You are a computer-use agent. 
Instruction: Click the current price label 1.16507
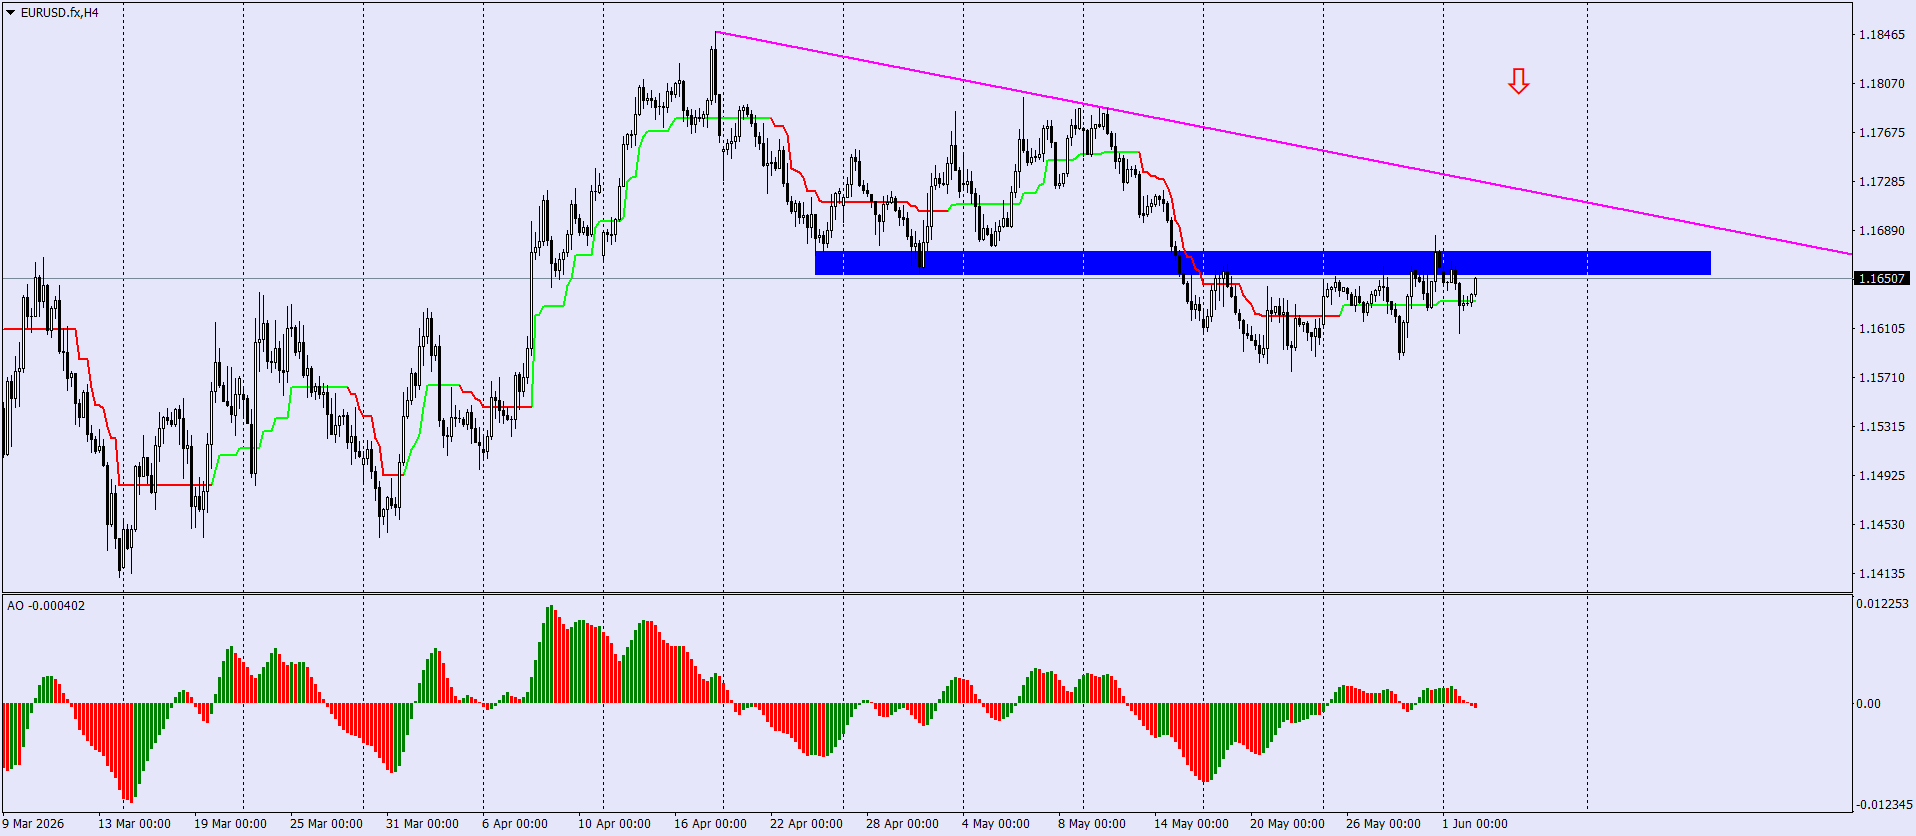pos(1881,279)
